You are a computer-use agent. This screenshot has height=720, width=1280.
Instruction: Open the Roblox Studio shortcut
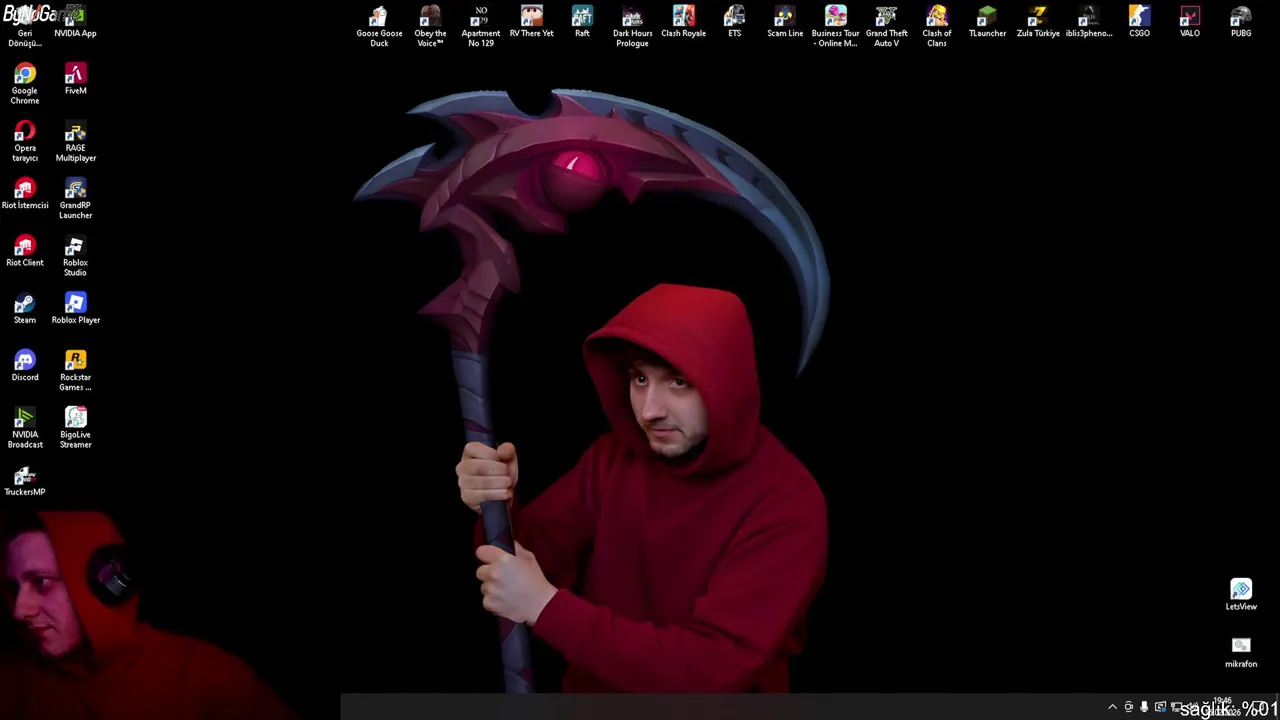(75, 256)
